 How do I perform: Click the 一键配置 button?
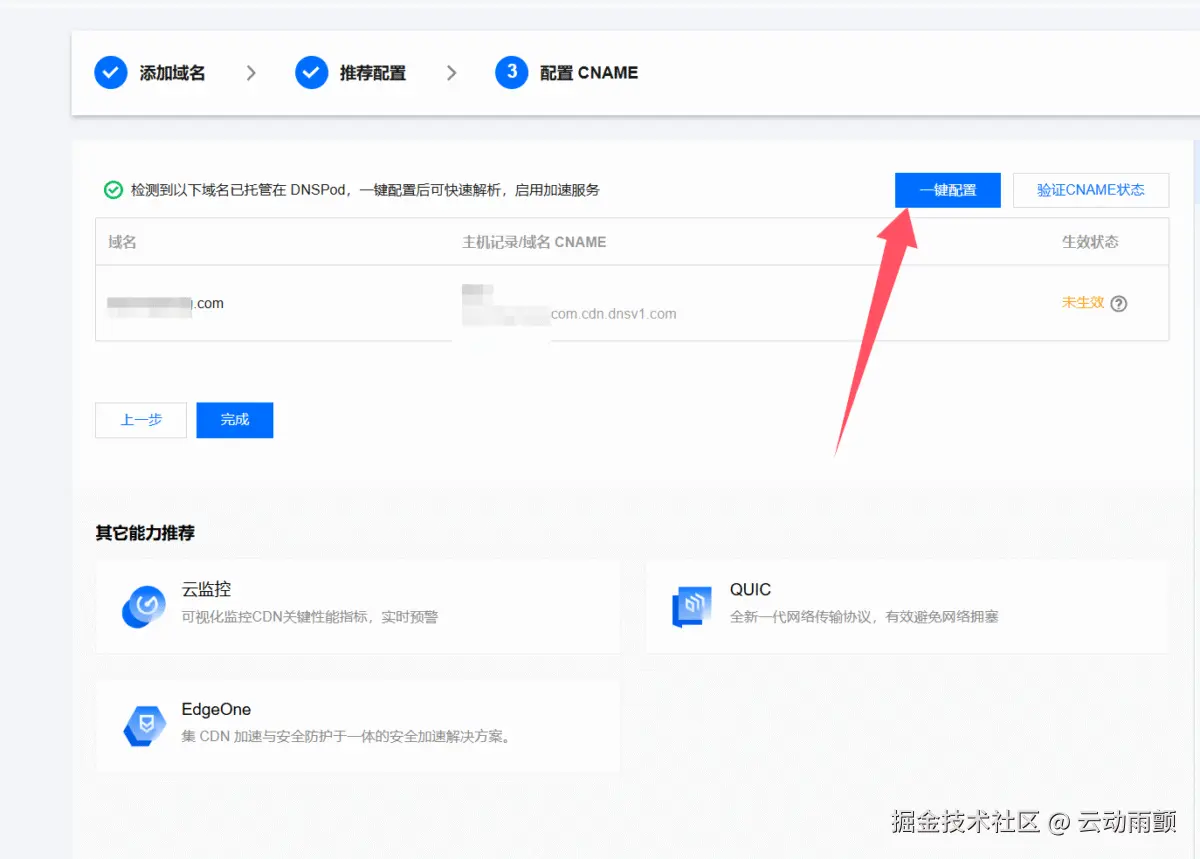947,190
